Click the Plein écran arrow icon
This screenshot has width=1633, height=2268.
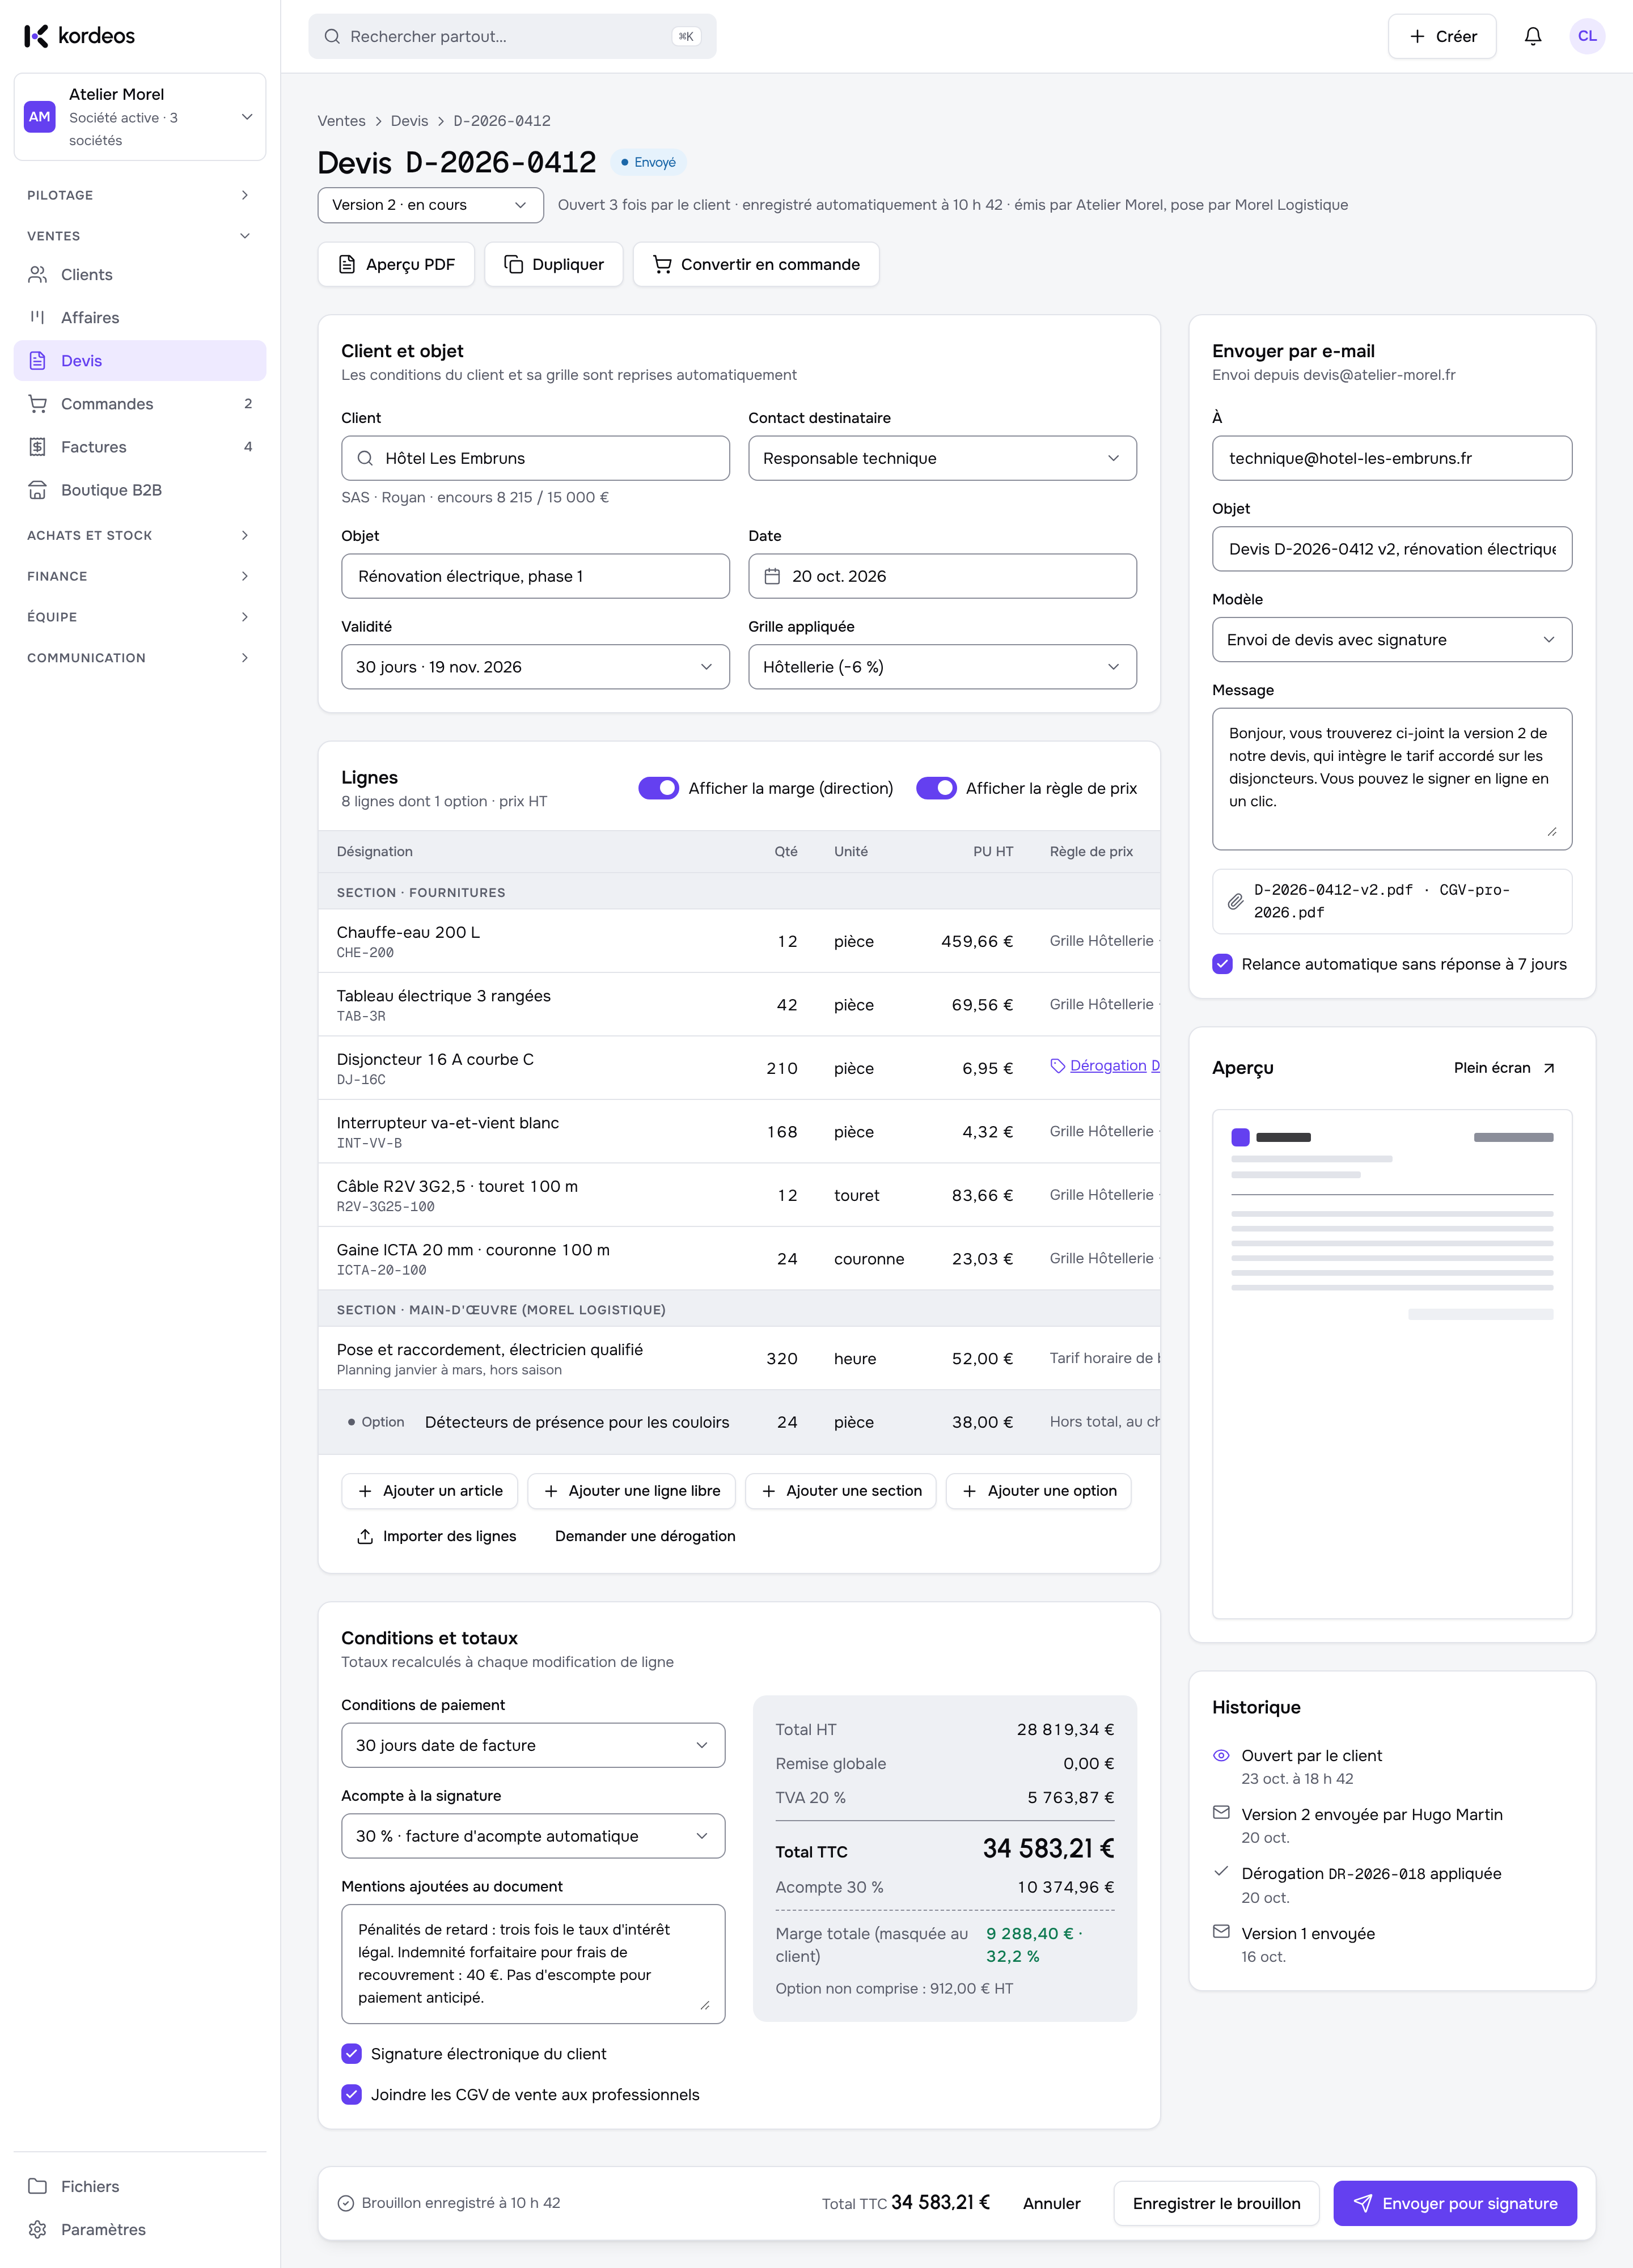click(1548, 1068)
